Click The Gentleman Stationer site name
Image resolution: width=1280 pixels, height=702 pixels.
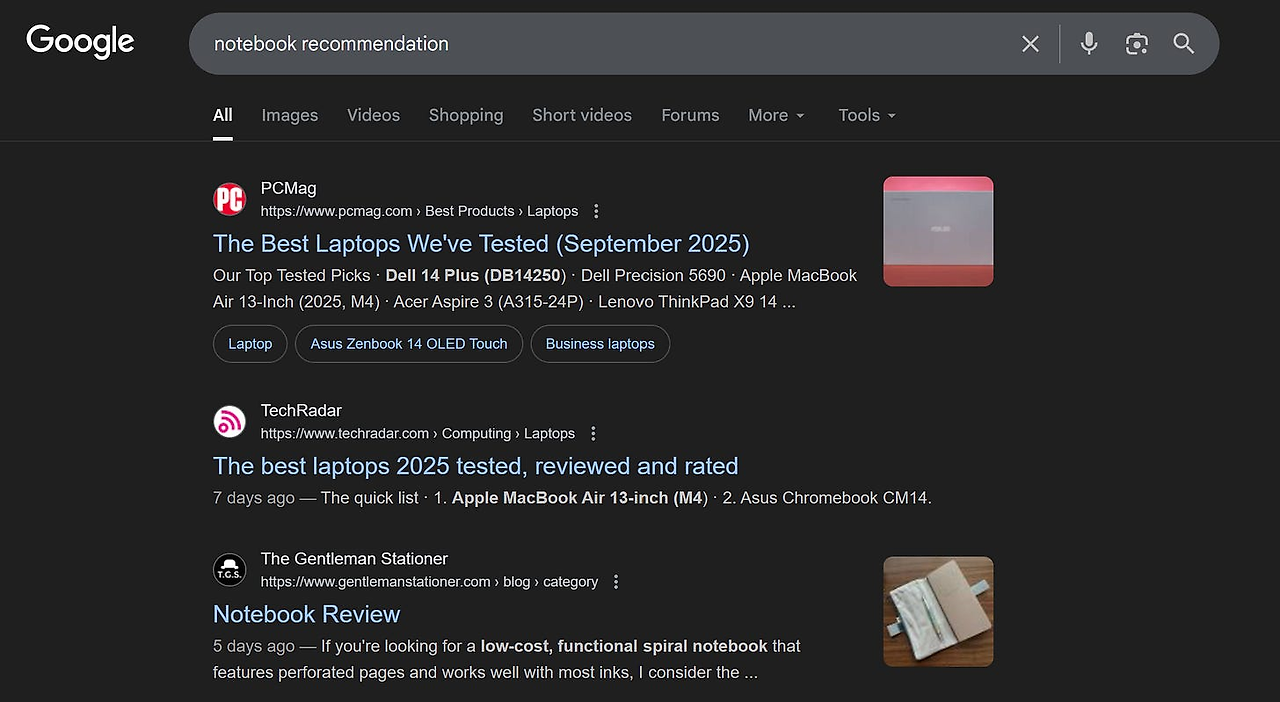(x=354, y=559)
